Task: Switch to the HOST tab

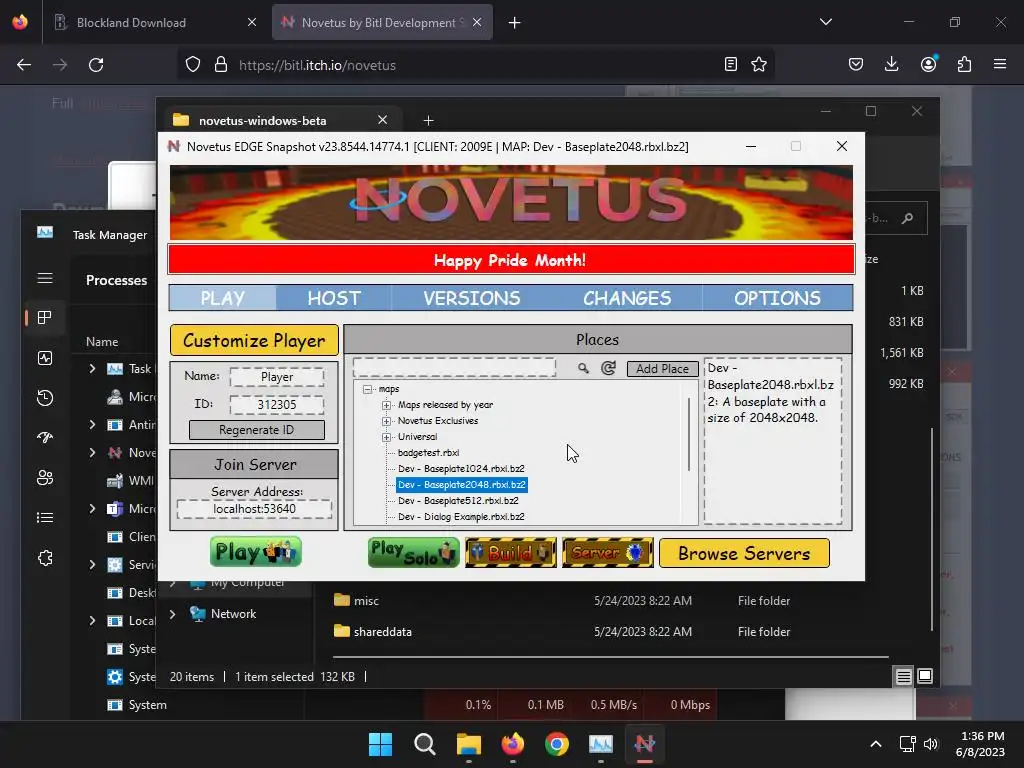Action: point(334,298)
